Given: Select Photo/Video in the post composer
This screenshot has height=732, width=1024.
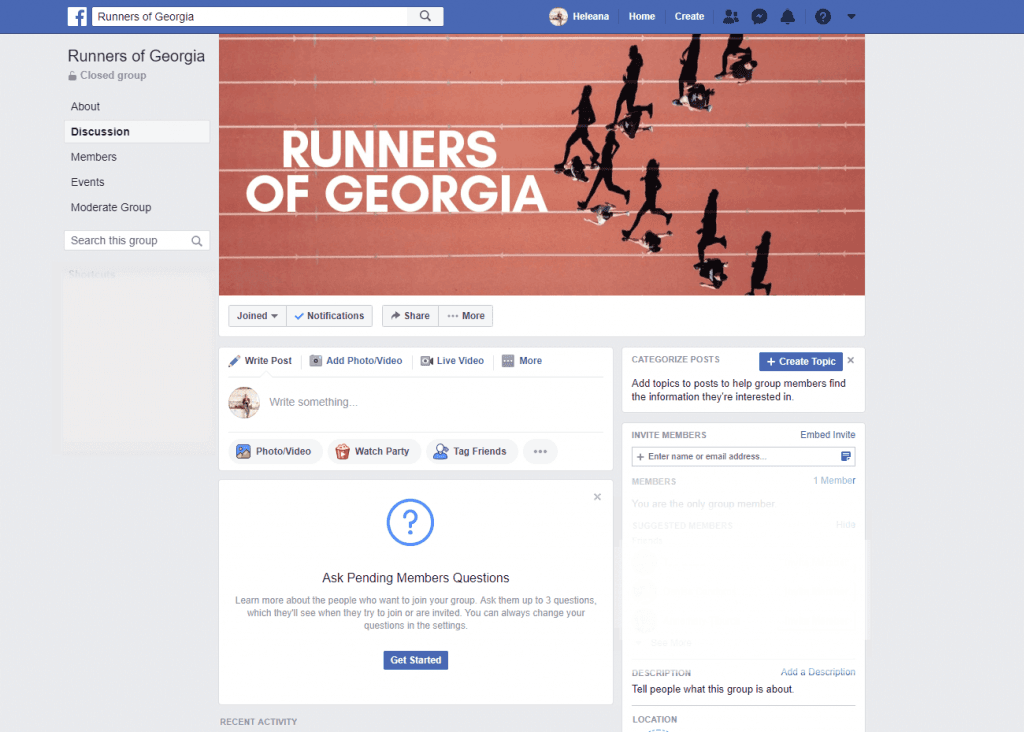Looking at the screenshot, I should pyautogui.click(x=275, y=451).
